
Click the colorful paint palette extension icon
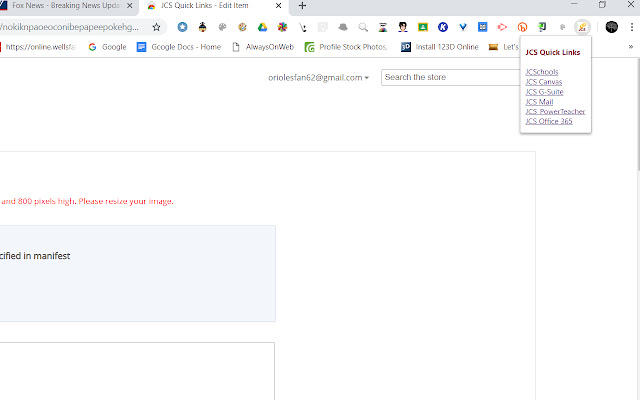coord(242,27)
